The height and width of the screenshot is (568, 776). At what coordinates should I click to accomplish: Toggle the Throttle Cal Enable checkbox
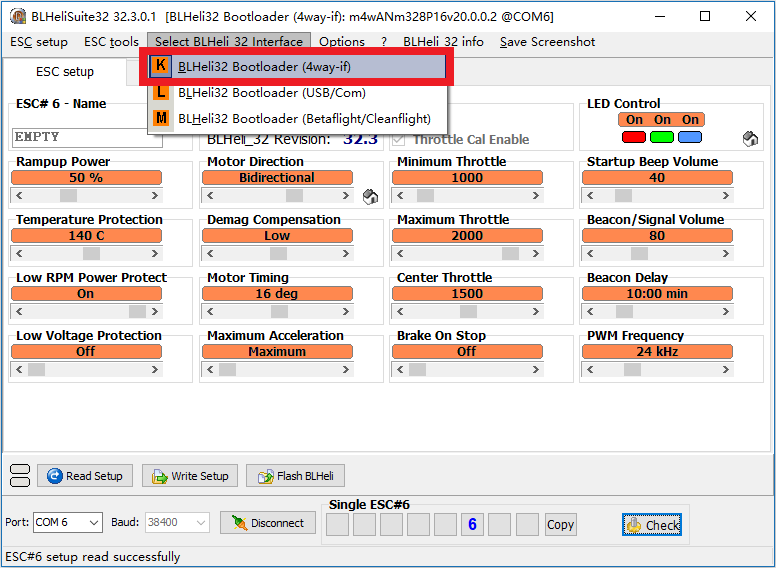pos(399,139)
